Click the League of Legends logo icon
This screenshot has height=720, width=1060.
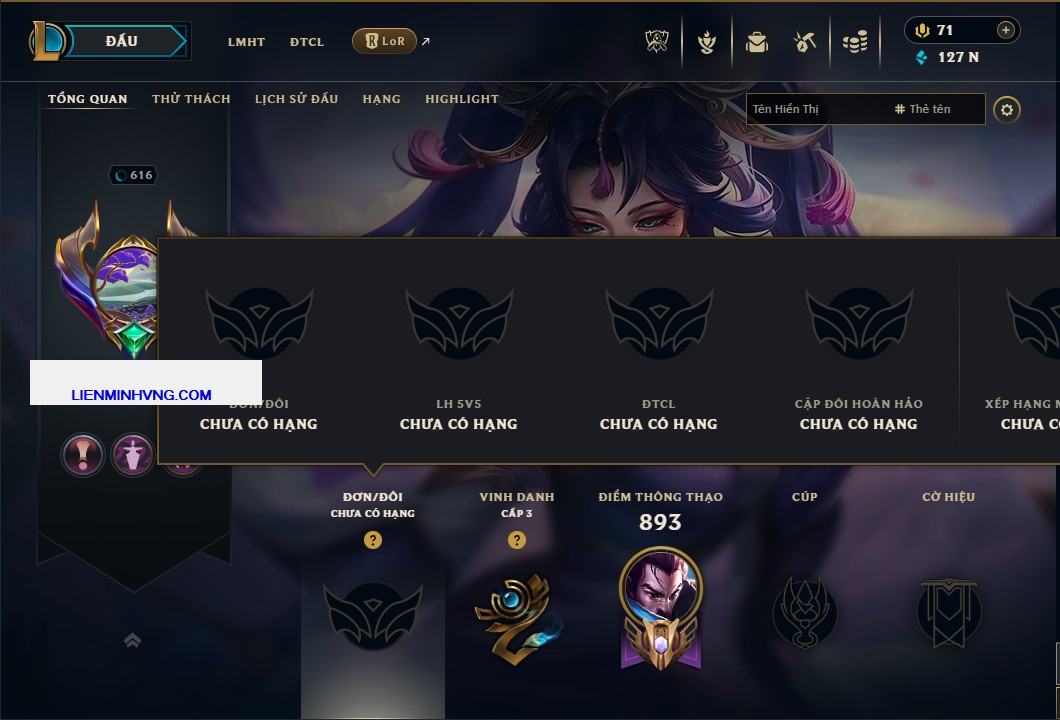pyautogui.click(x=47, y=41)
